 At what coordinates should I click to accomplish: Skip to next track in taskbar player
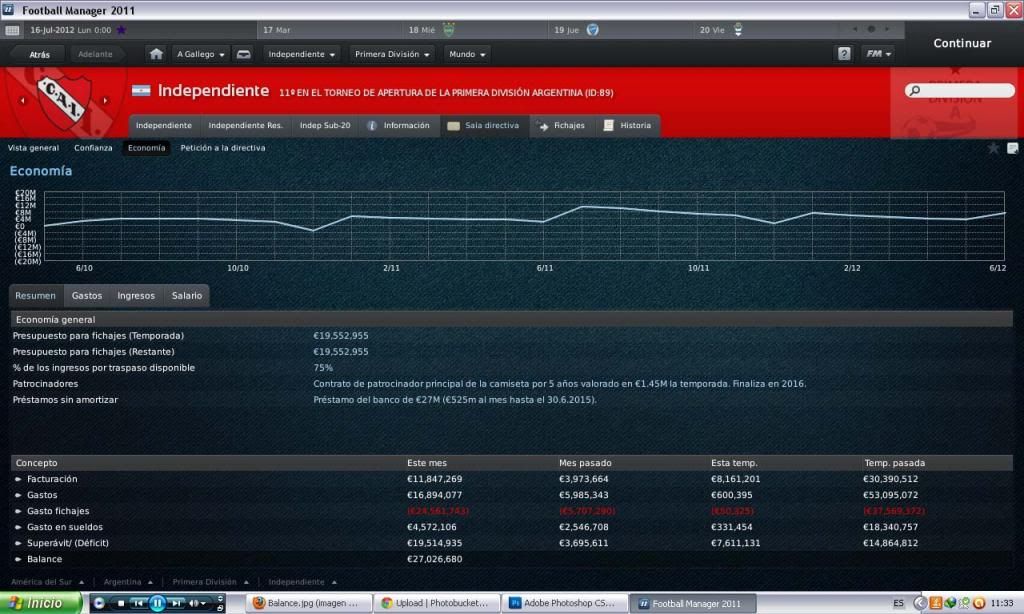[x=176, y=603]
